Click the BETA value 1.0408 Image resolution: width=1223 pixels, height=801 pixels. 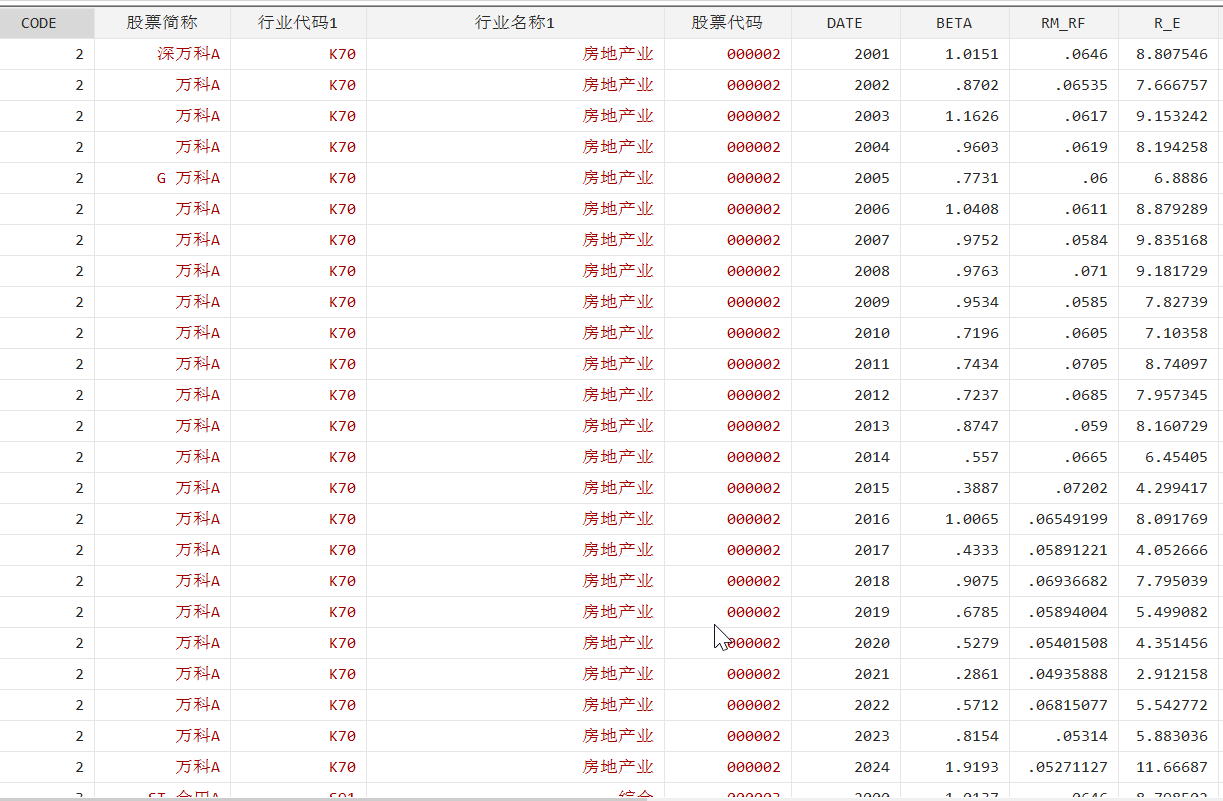point(954,209)
